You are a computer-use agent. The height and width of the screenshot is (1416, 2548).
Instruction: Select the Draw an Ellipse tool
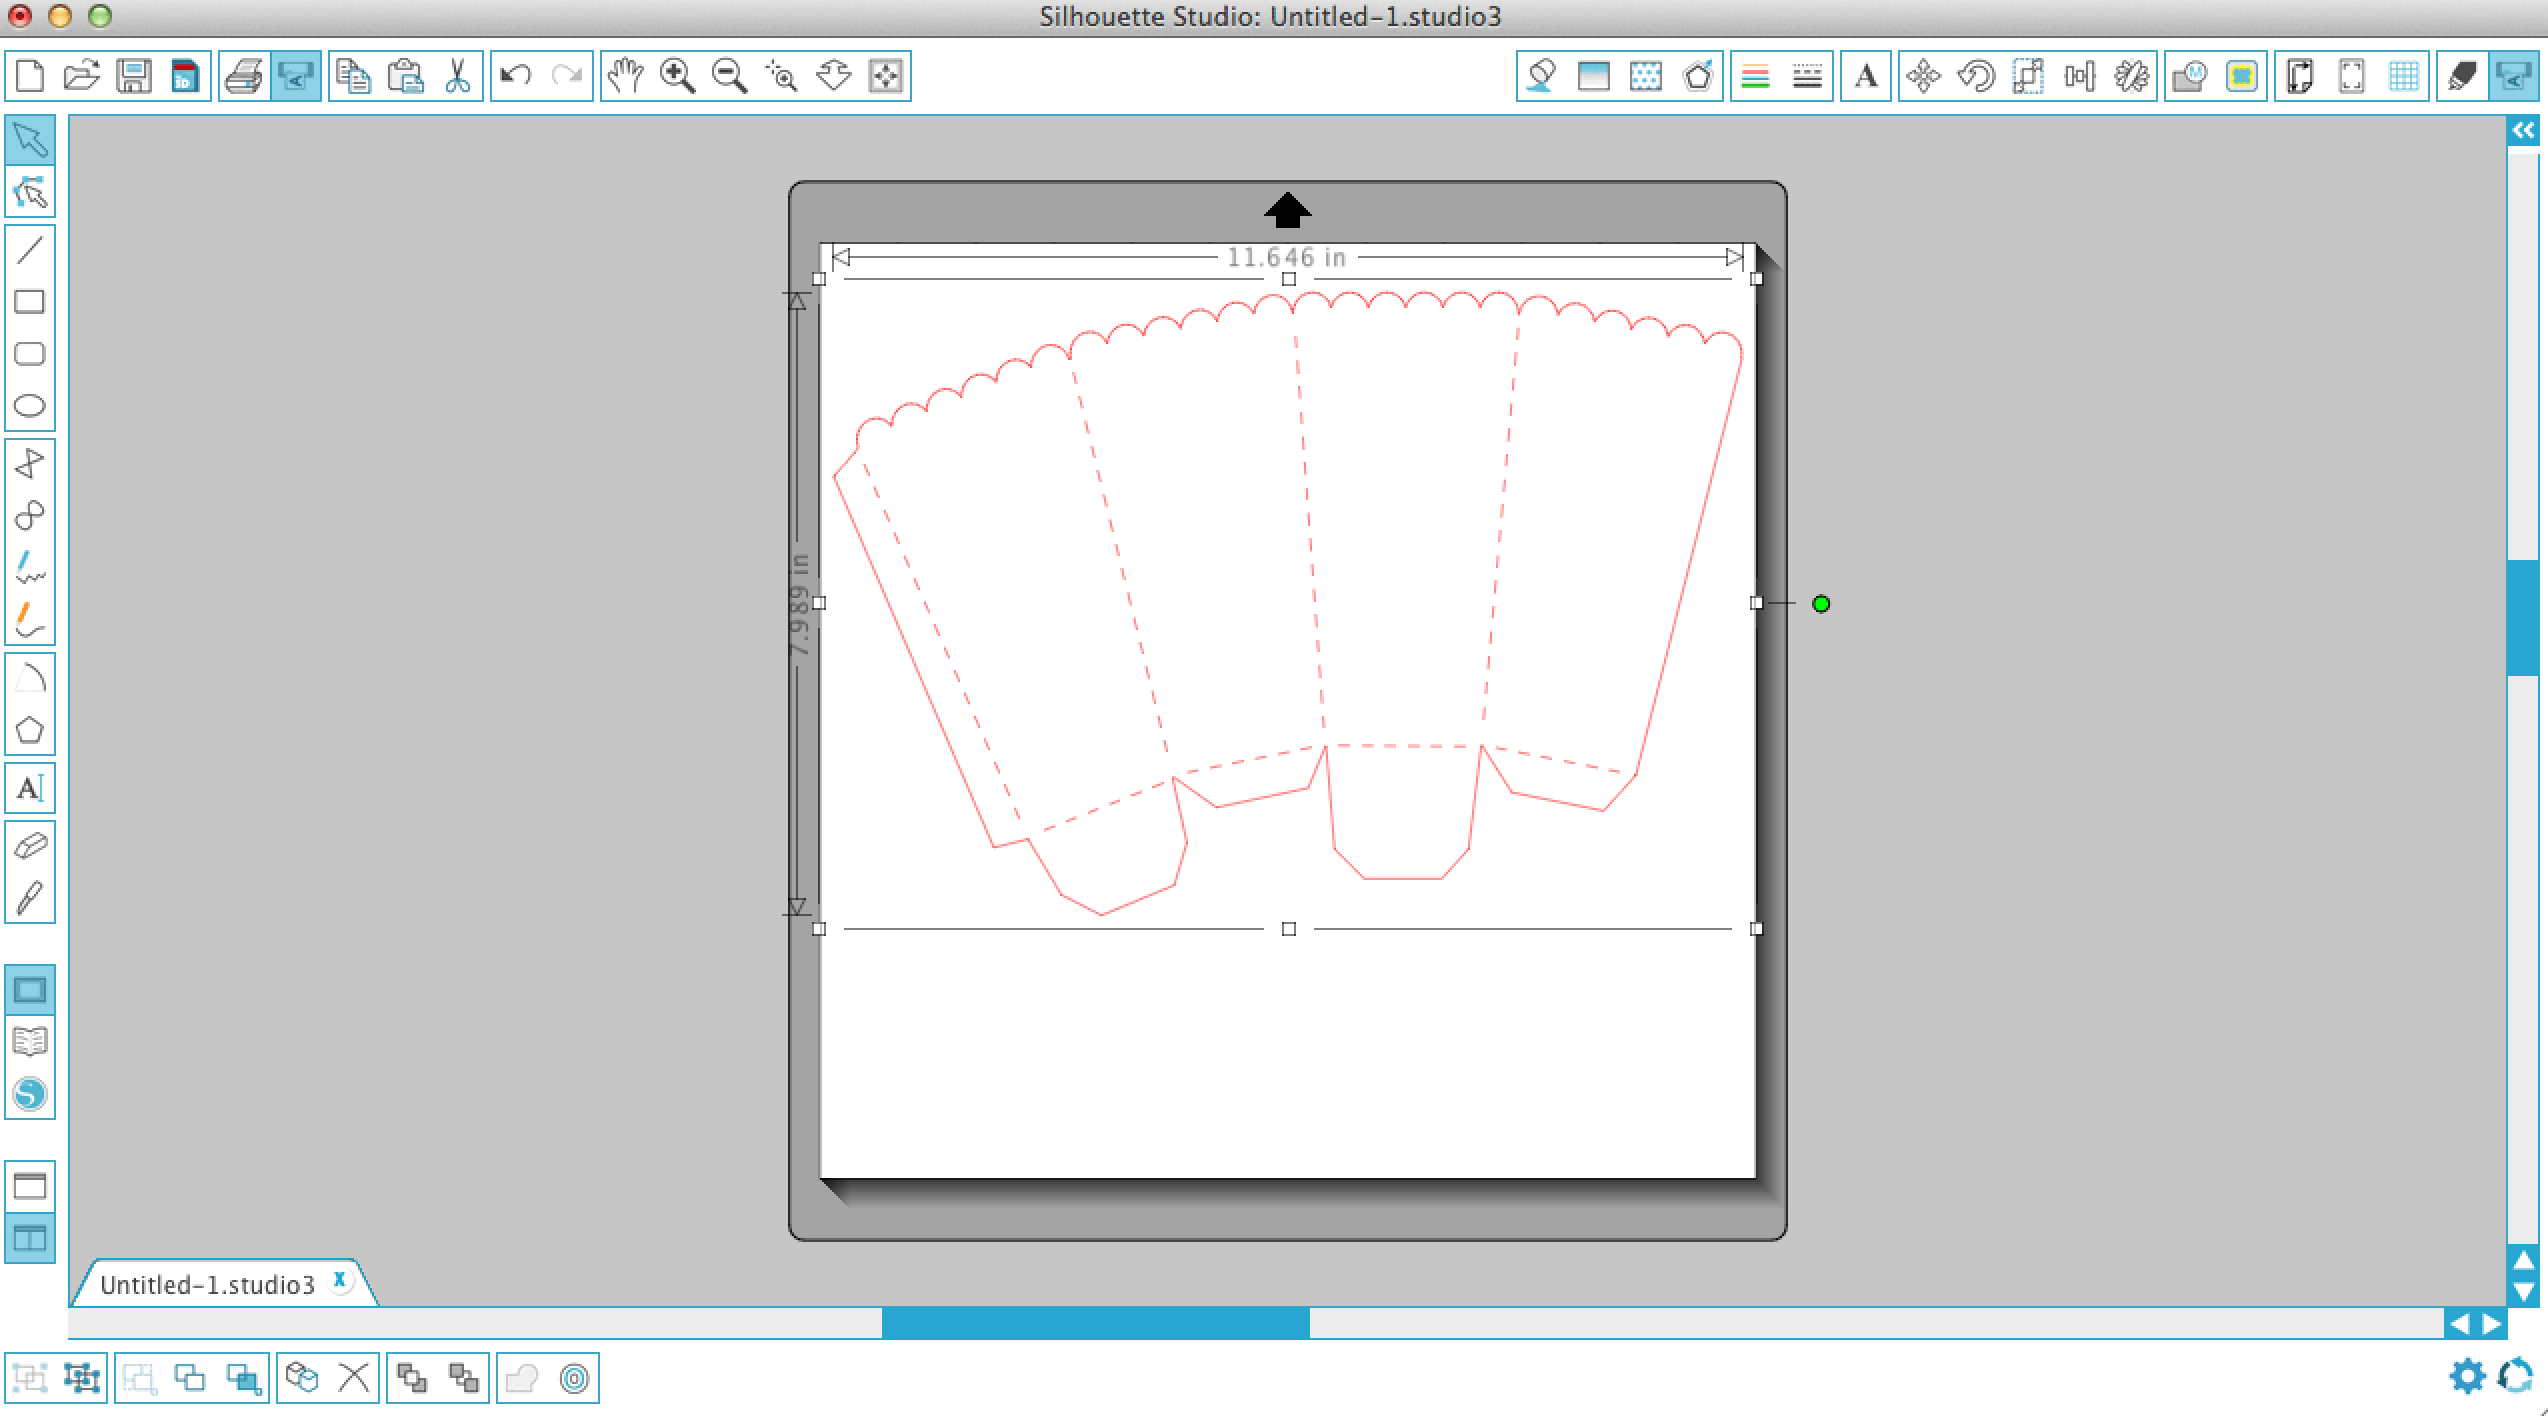pyautogui.click(x=30, y=406)
